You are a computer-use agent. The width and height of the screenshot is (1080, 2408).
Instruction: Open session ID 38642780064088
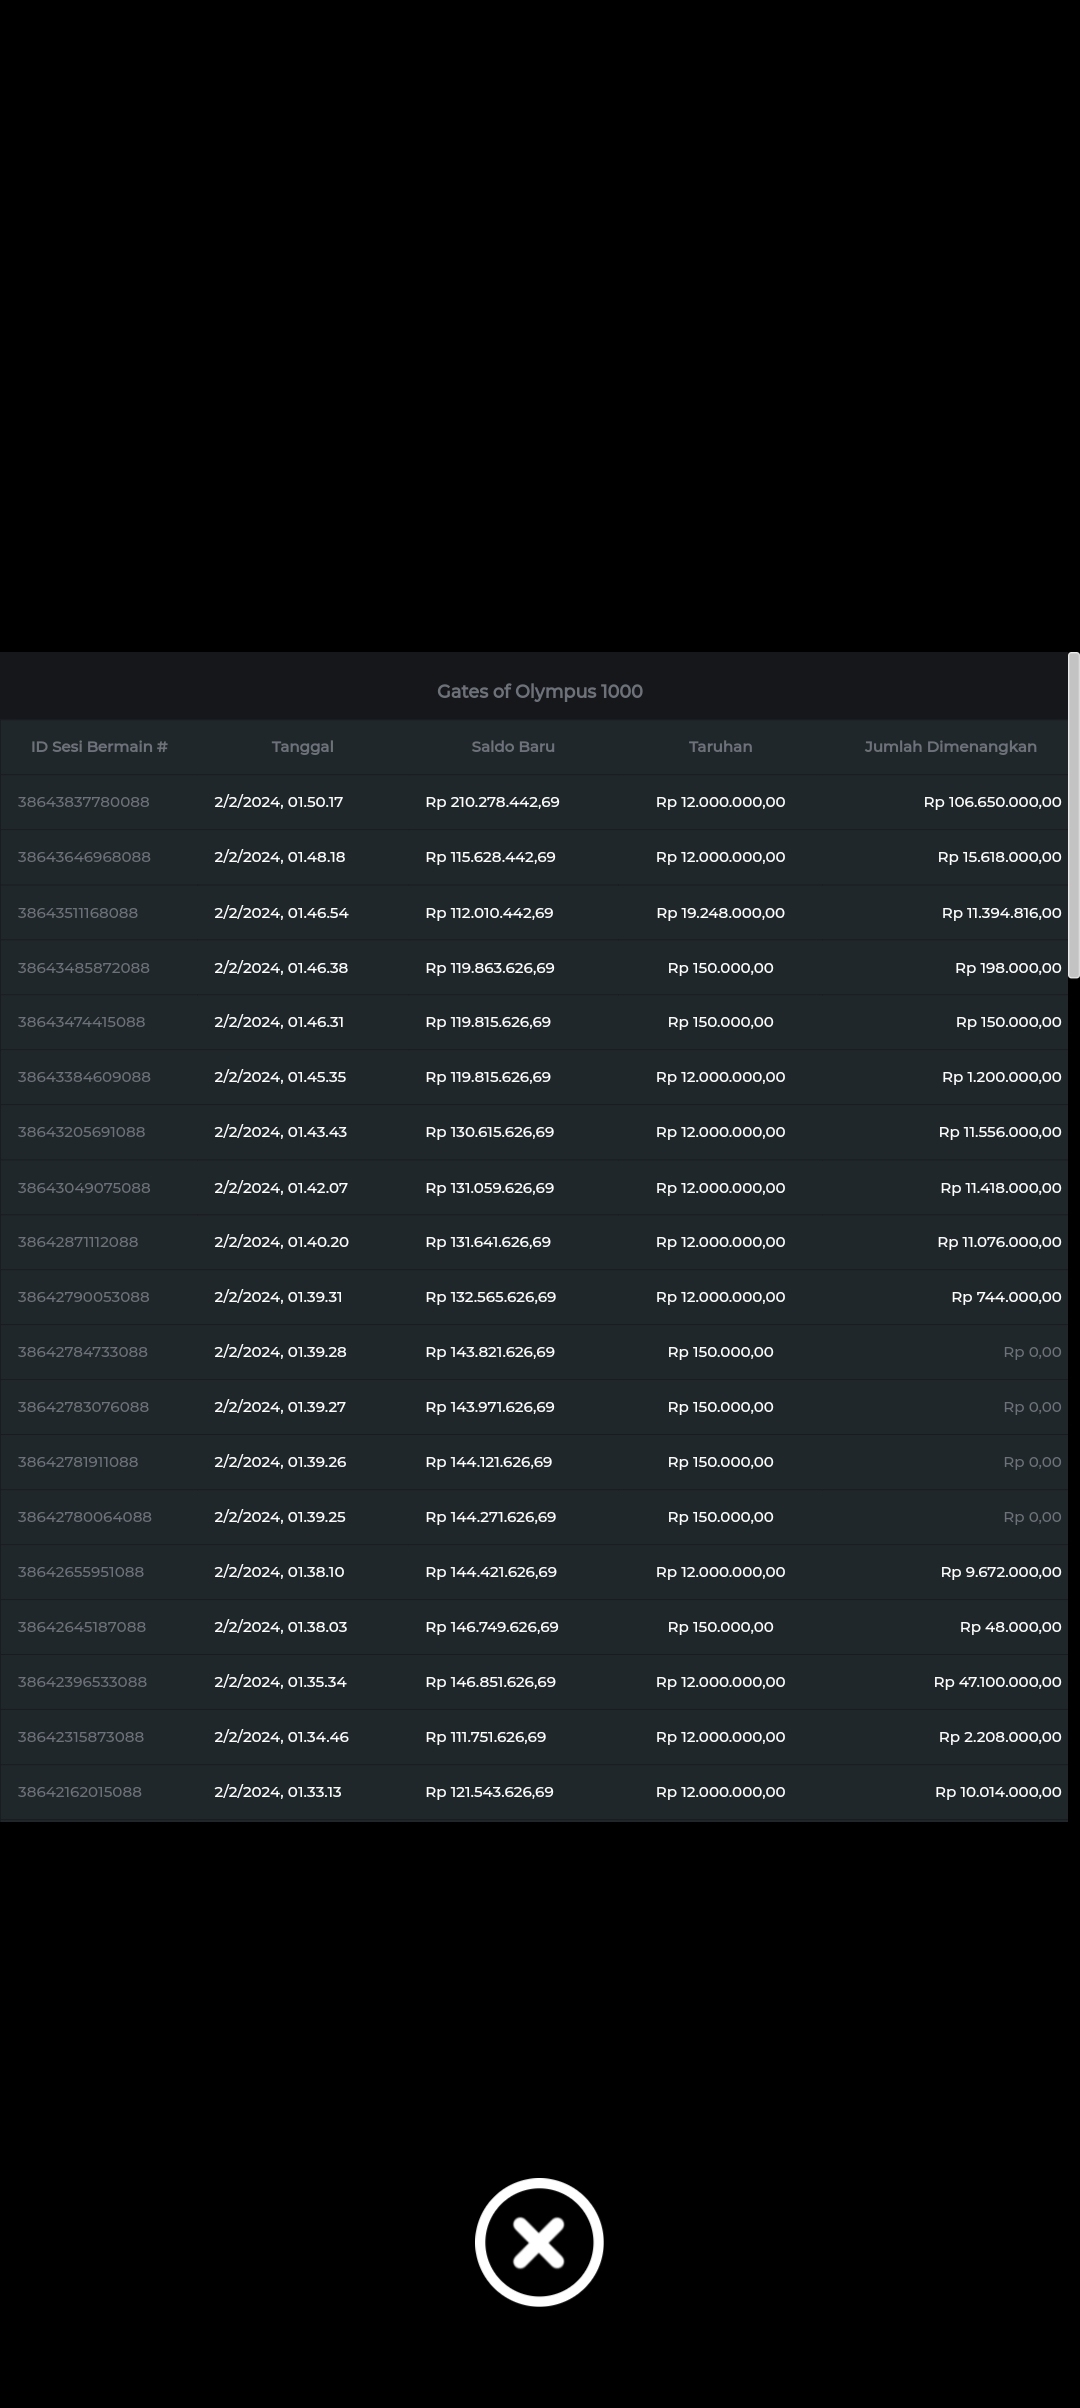(85, 1517)
